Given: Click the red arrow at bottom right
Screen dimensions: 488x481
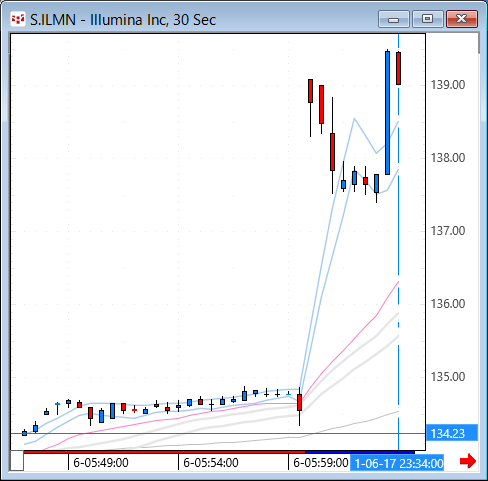Looking at the screenshot, I should (468, 461).
